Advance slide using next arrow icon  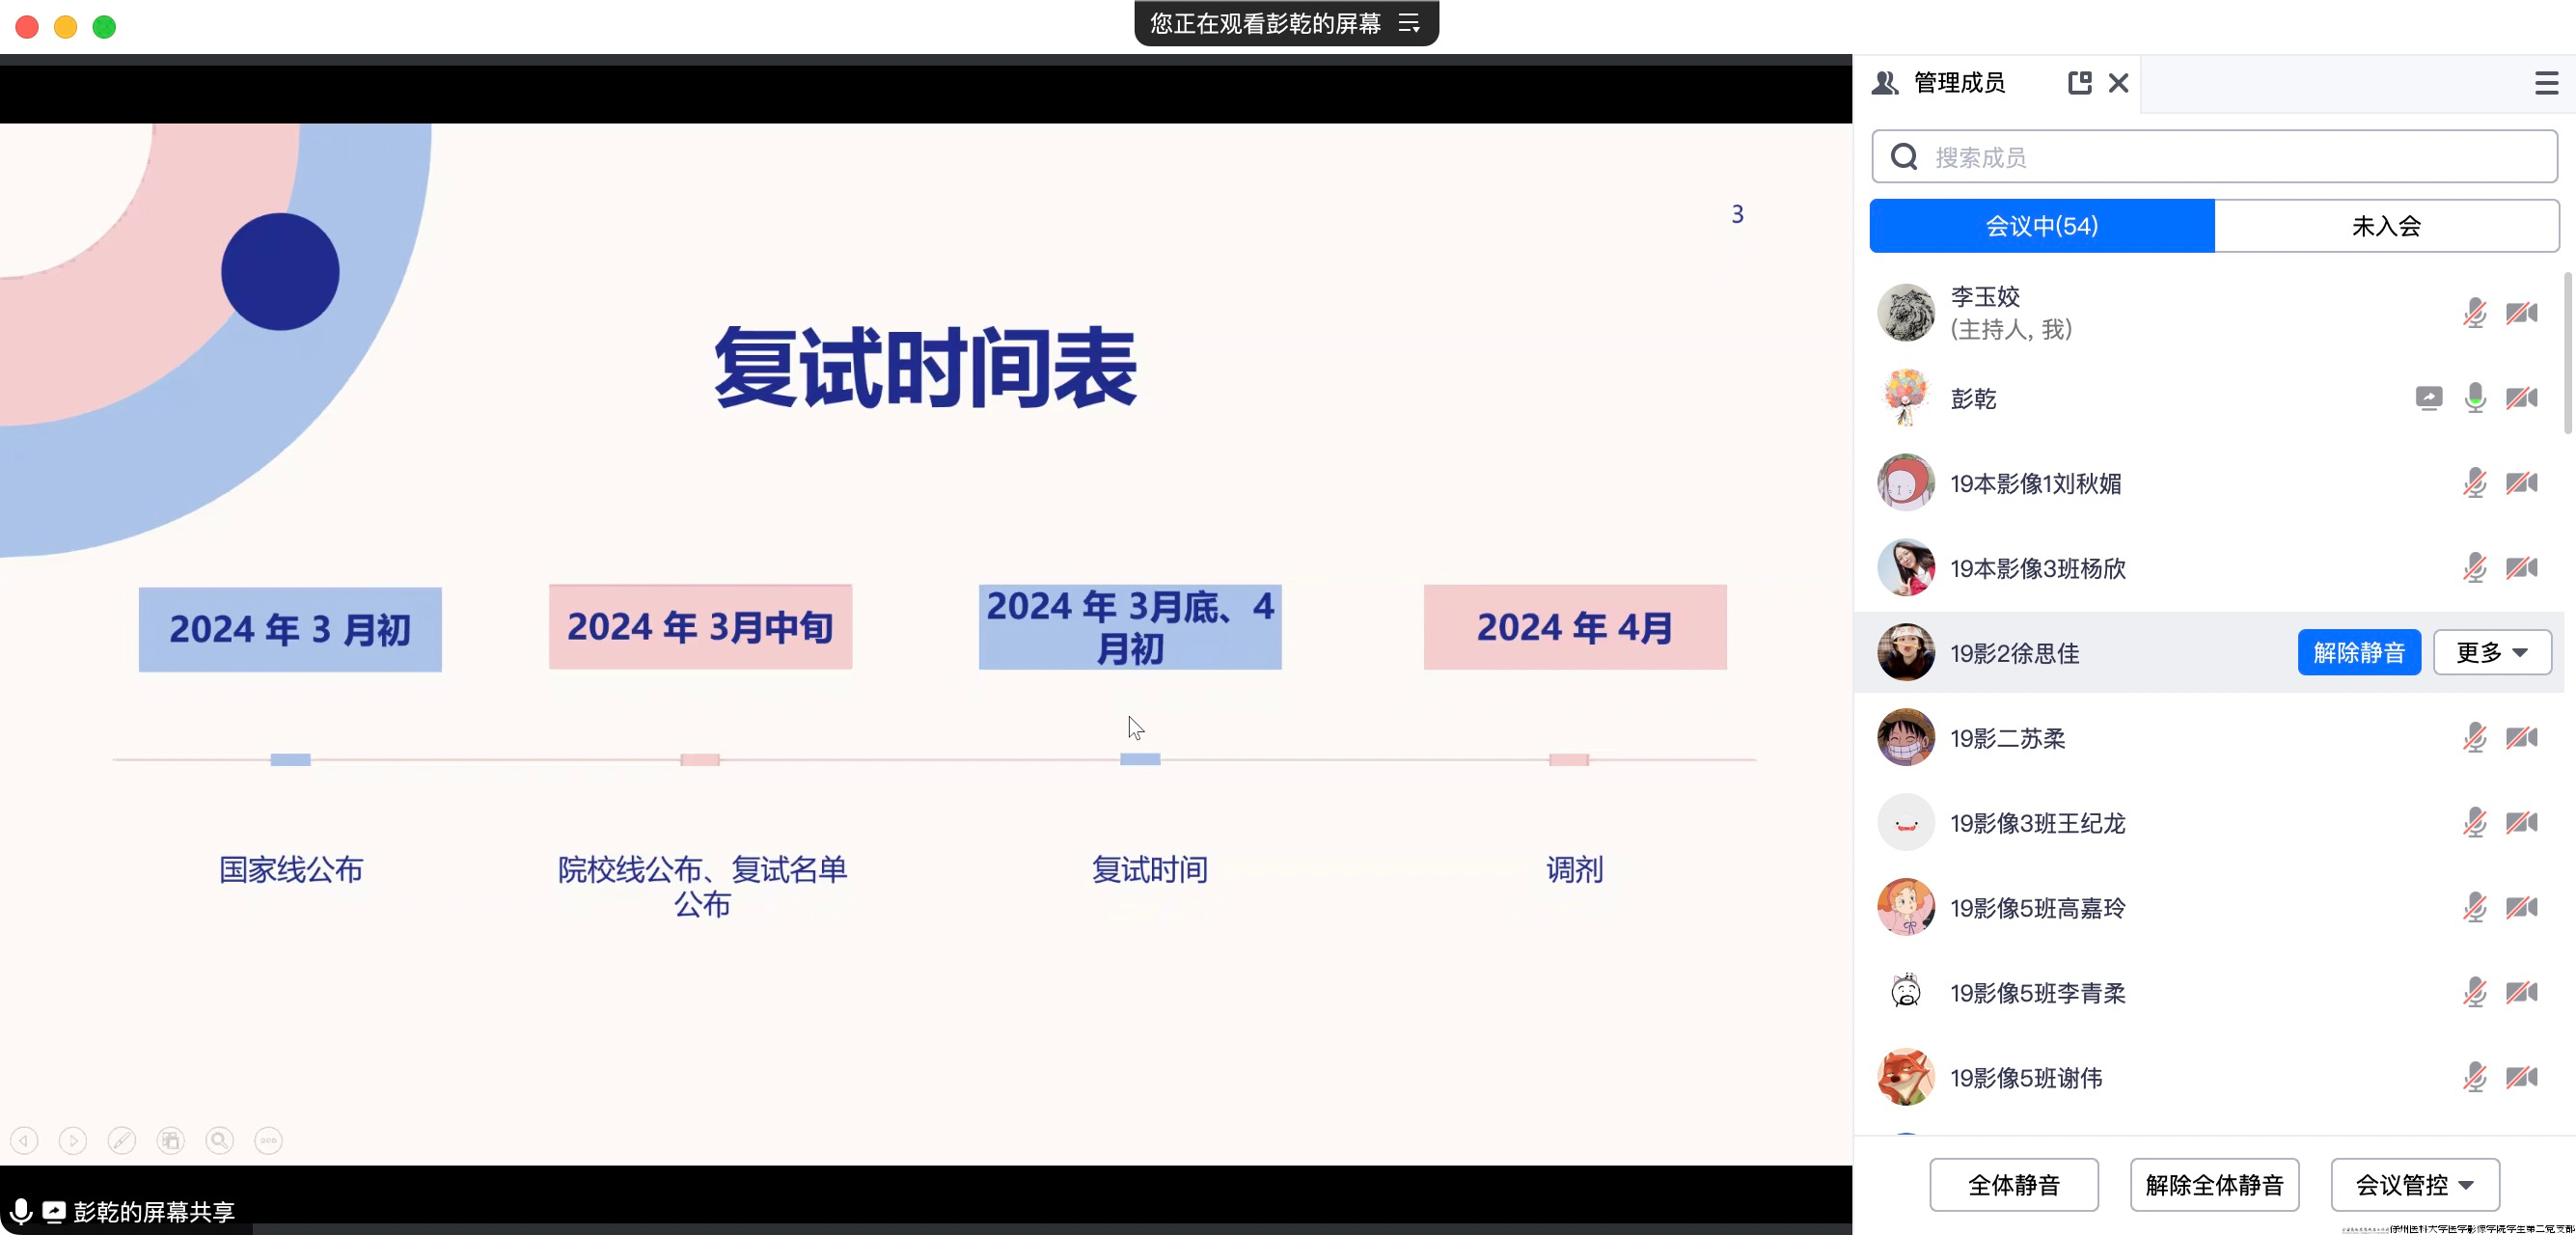click(x=73, y=1140)
